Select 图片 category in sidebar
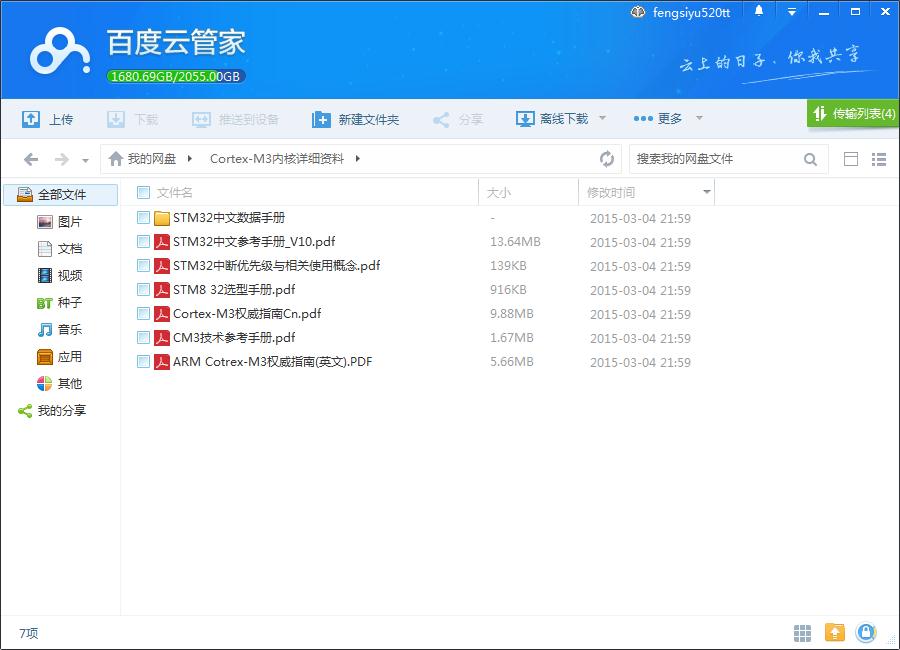The width and height of the screenshot is (900, 650). point(60,222)
